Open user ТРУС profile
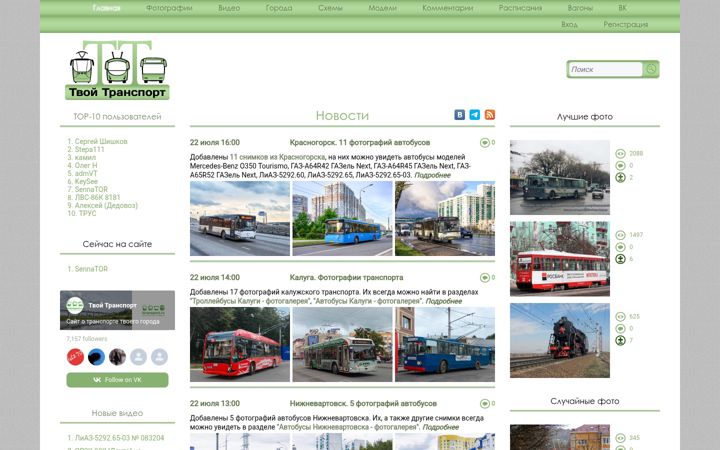Viewport: 720px width, 450px height. click(x=88, y=214)
